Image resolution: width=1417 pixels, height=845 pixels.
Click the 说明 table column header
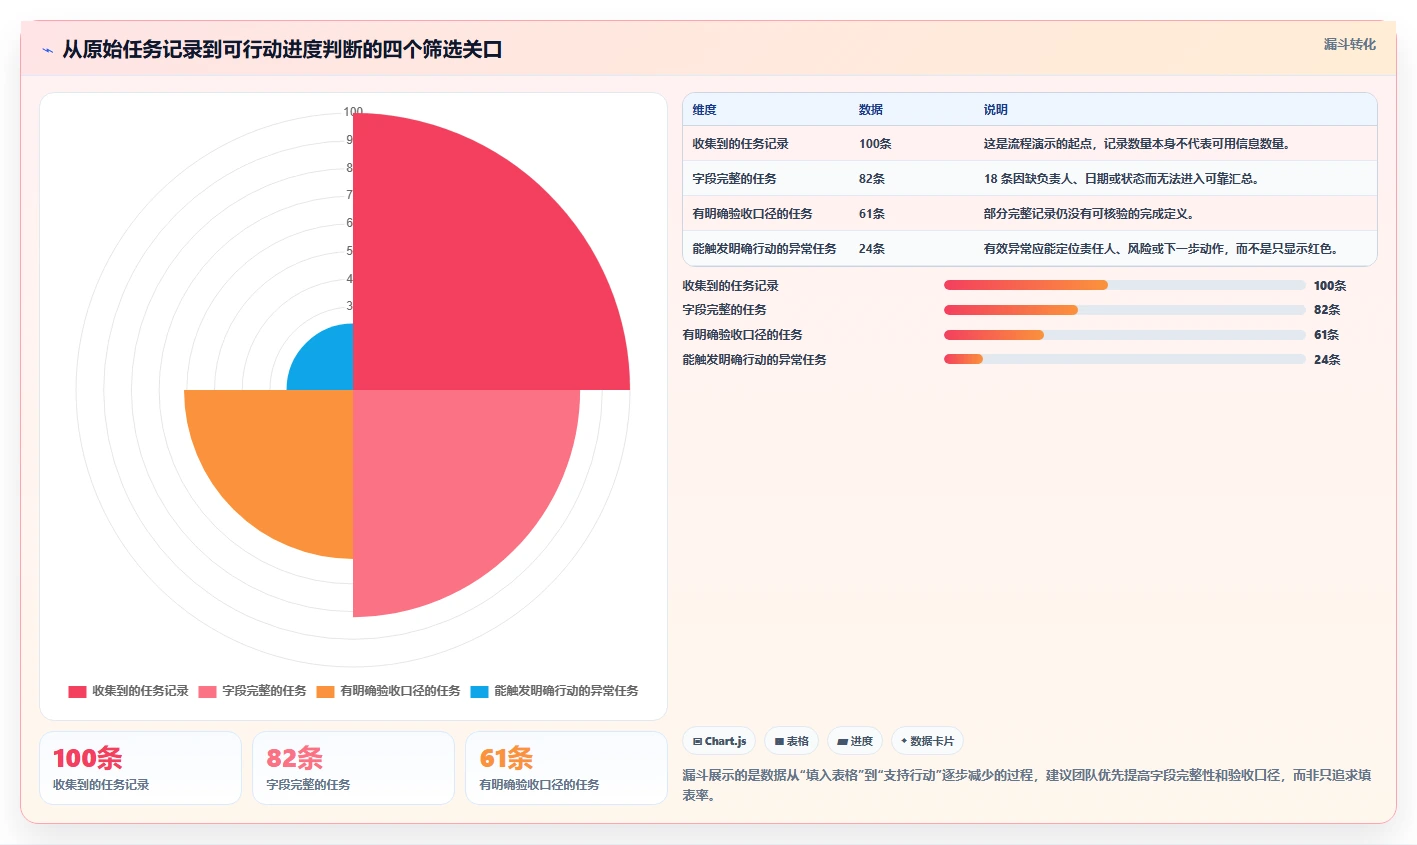tap(996, 110)
